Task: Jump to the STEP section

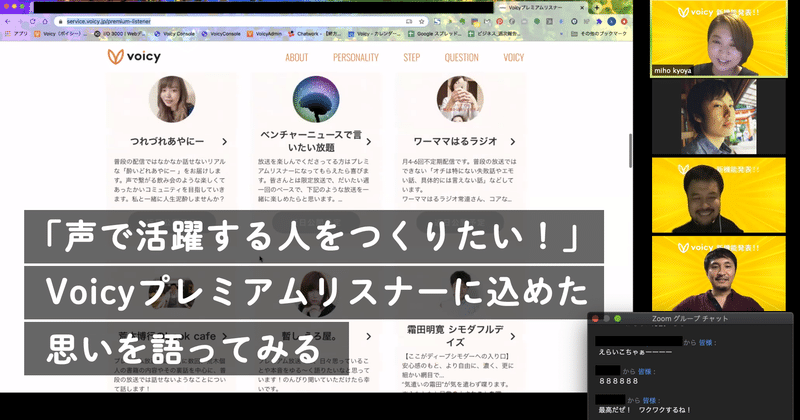Action: click(x=412, y=57)
